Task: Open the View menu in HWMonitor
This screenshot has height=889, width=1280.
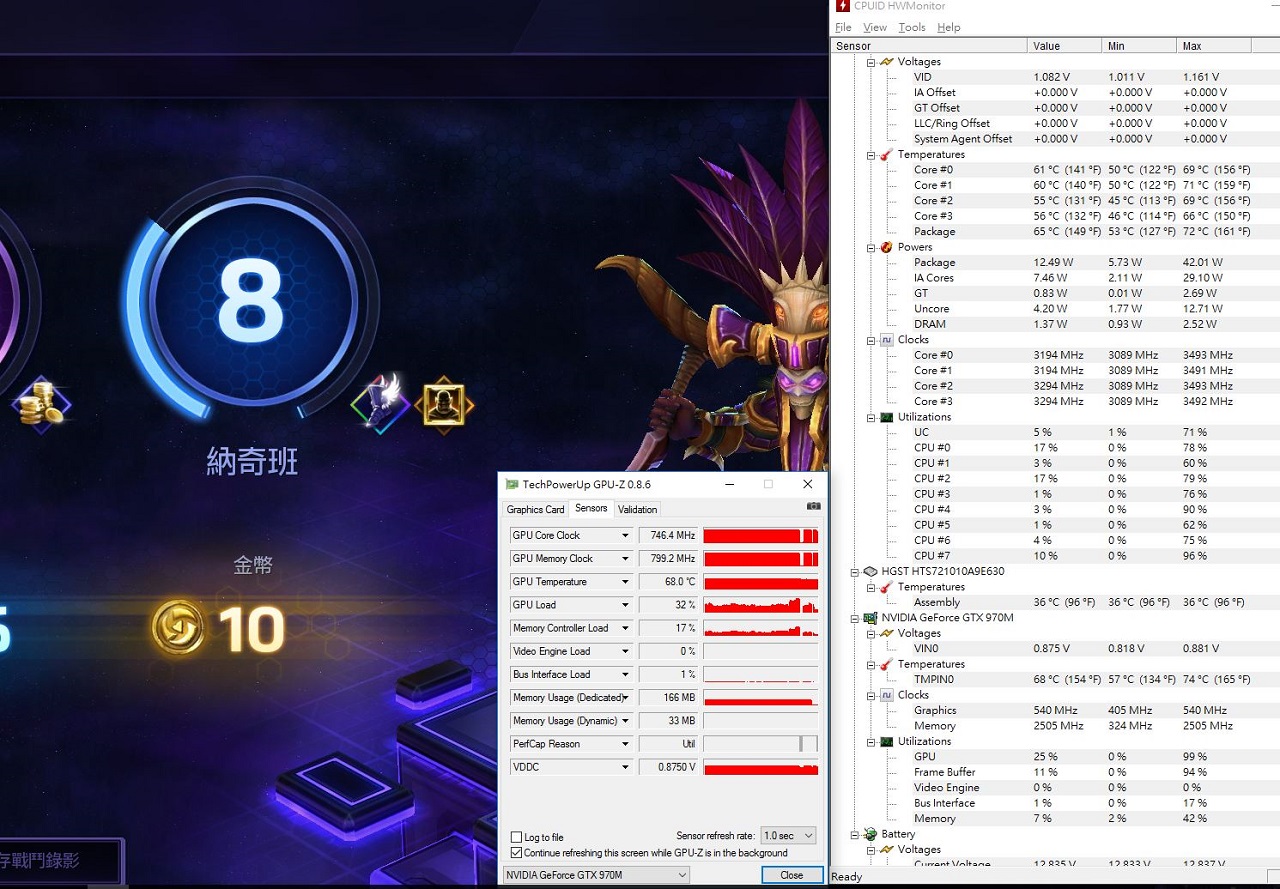Action: (875, 27)
